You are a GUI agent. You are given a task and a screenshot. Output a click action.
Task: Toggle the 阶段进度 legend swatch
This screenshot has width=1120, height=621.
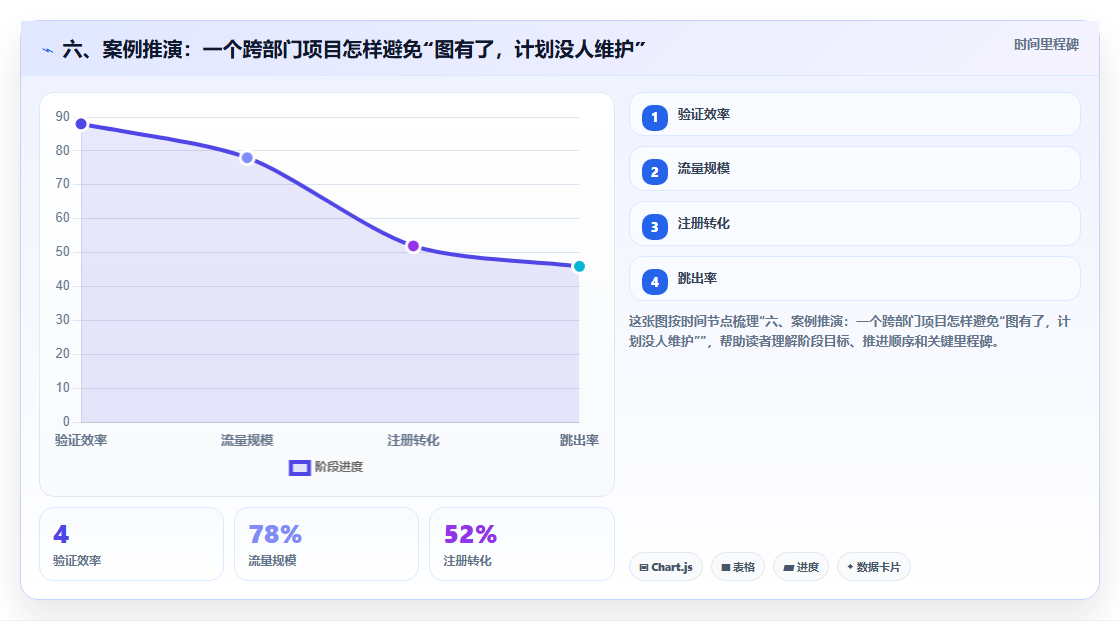click(299, 467)
